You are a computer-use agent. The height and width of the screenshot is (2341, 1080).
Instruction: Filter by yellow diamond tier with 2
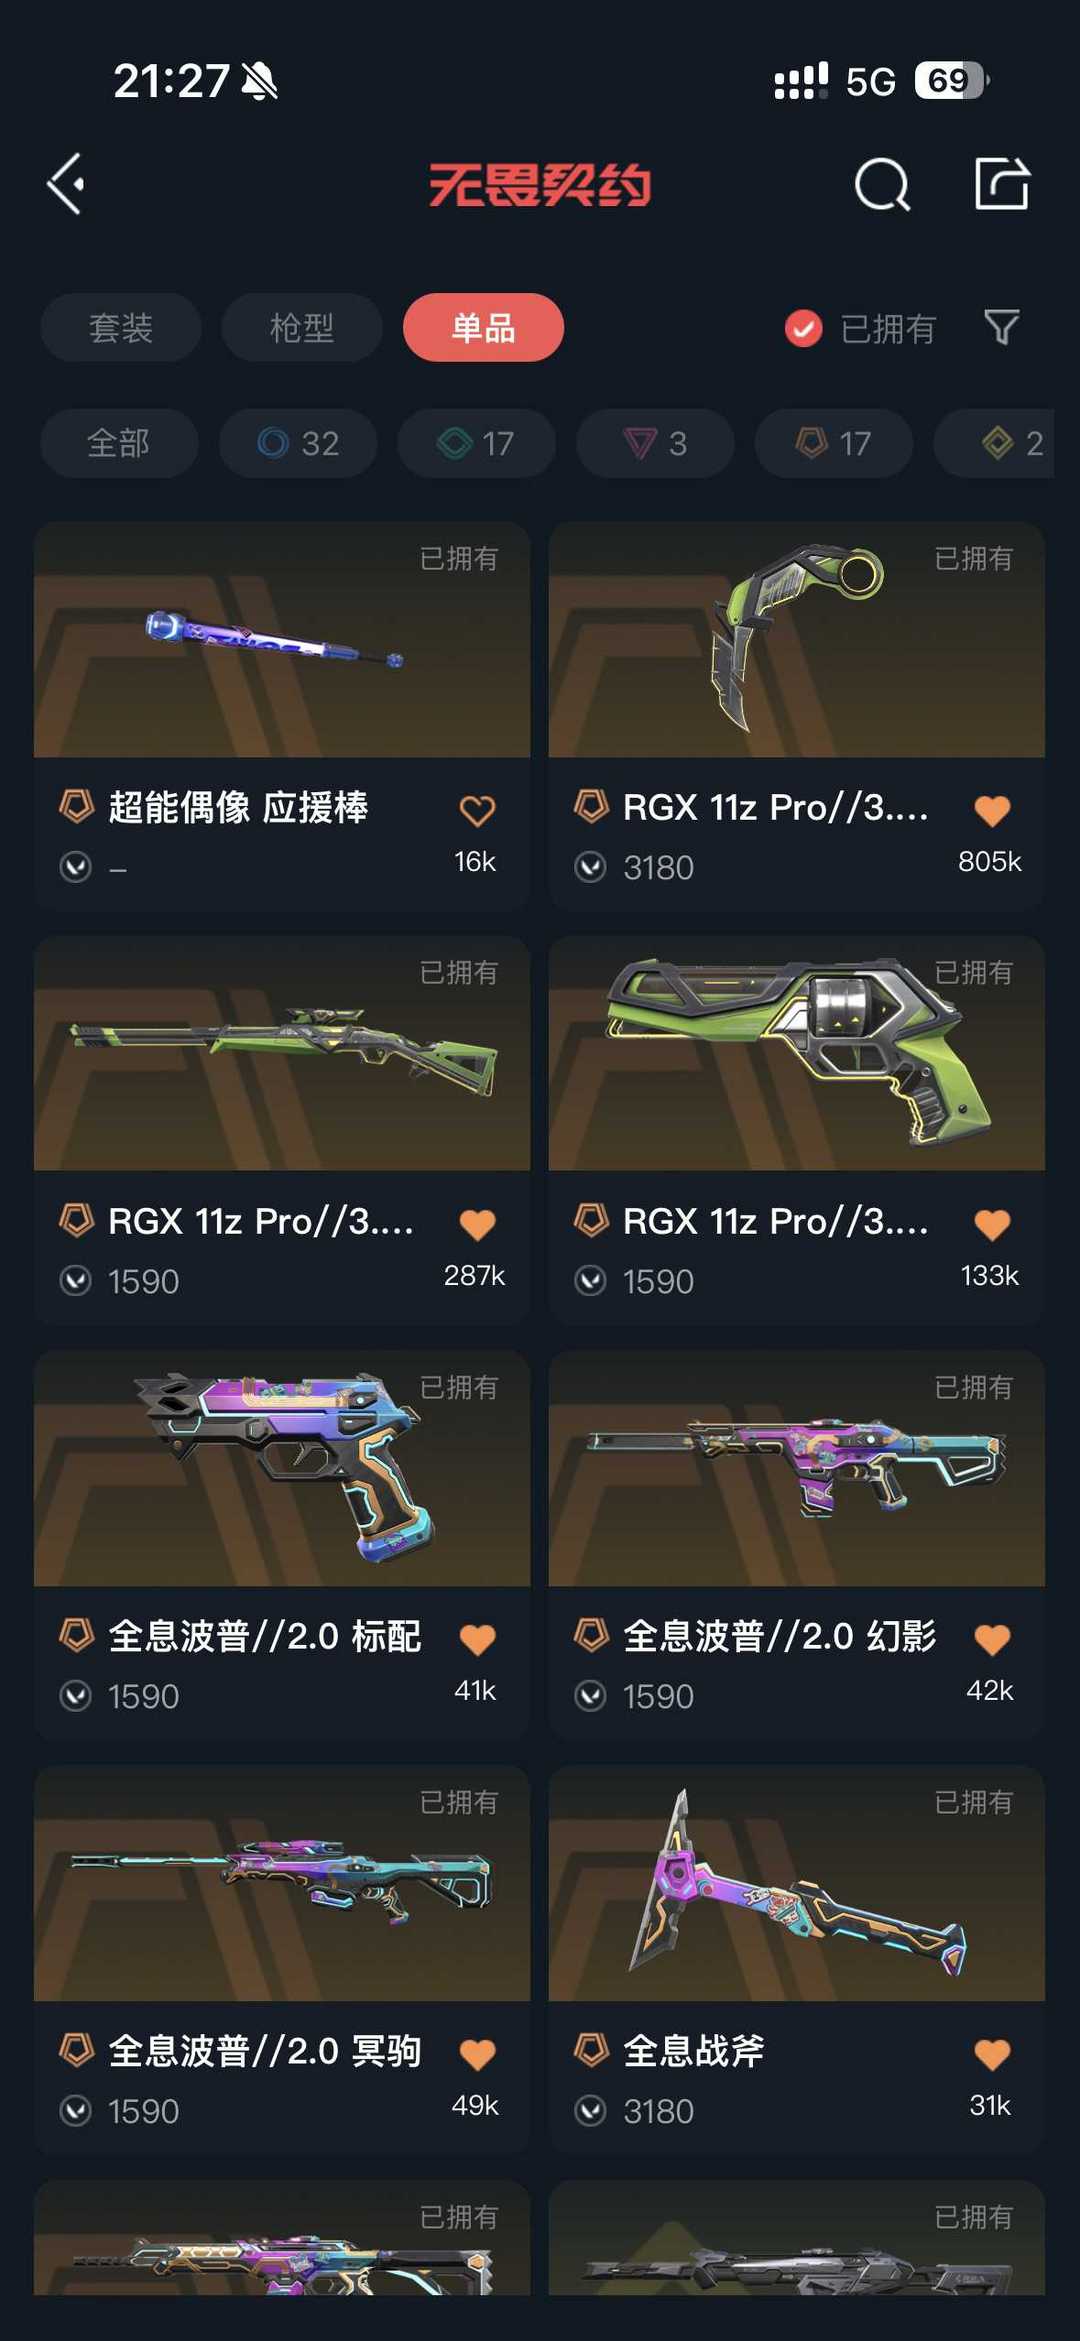click(994, 443)
